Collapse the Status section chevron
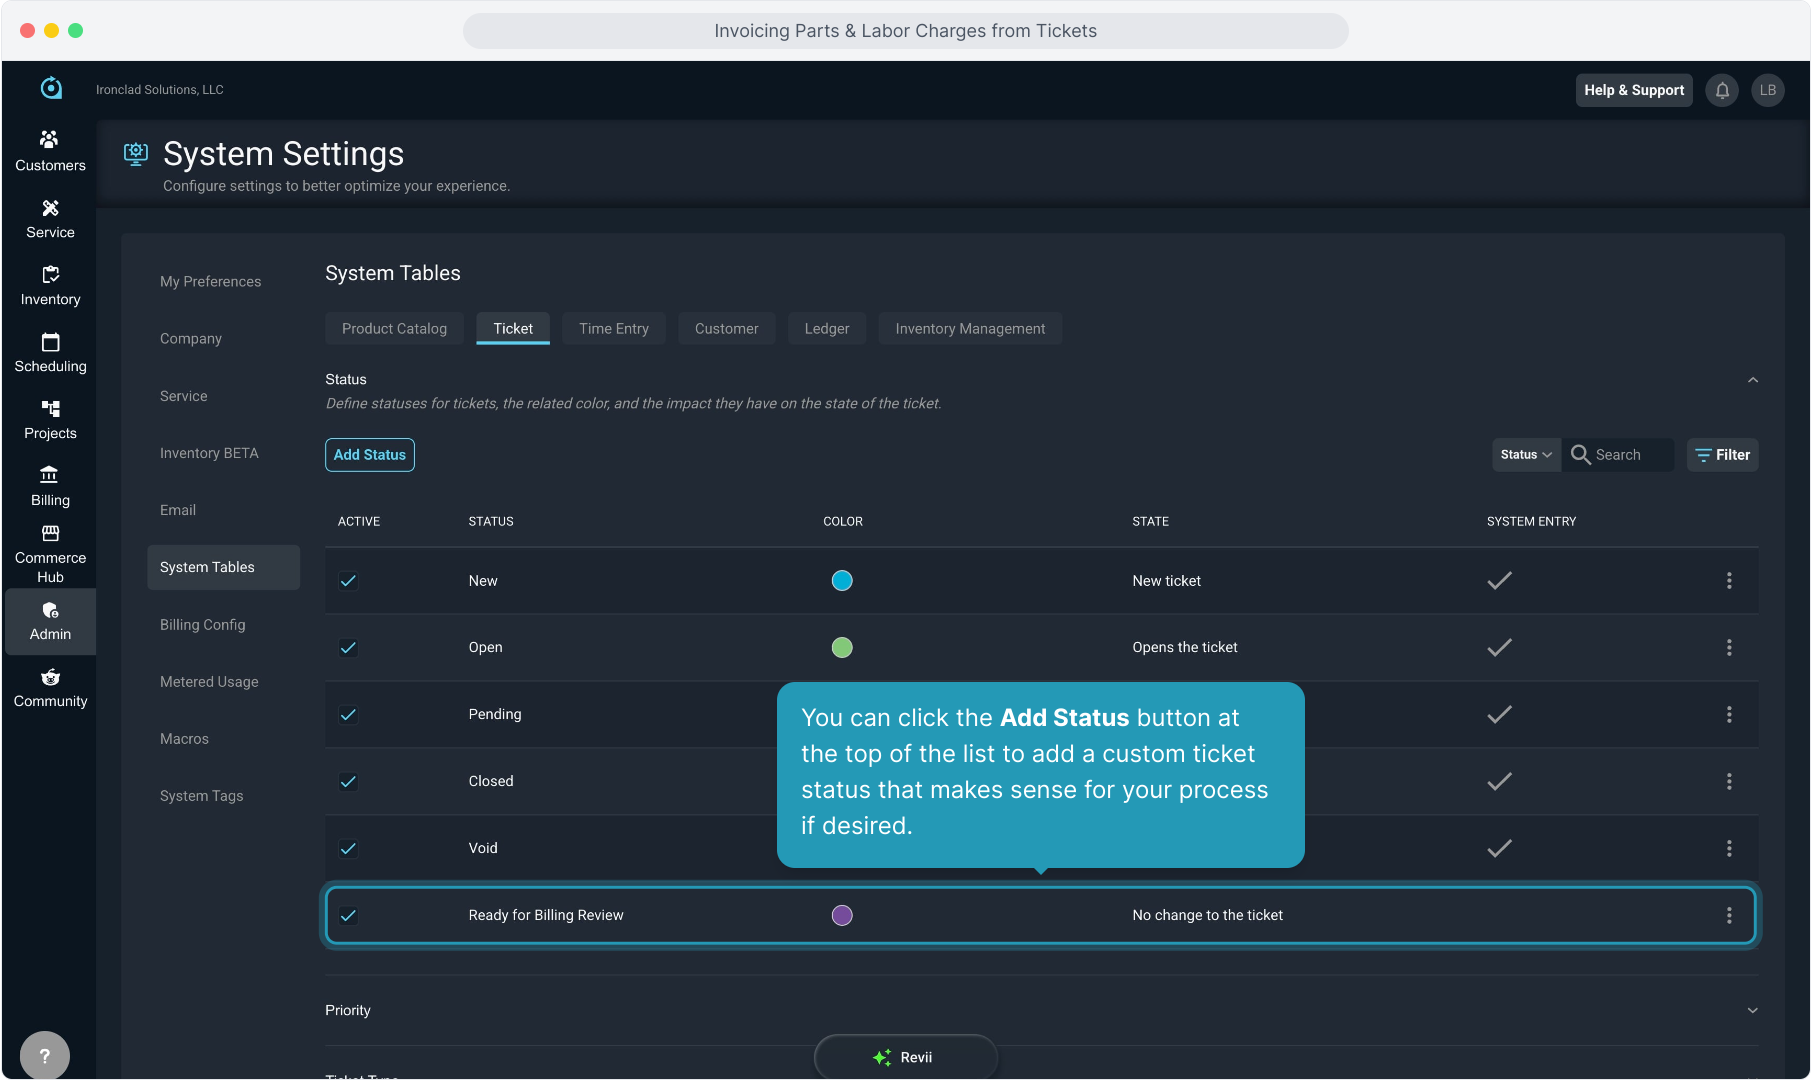 click(1752, 380)
